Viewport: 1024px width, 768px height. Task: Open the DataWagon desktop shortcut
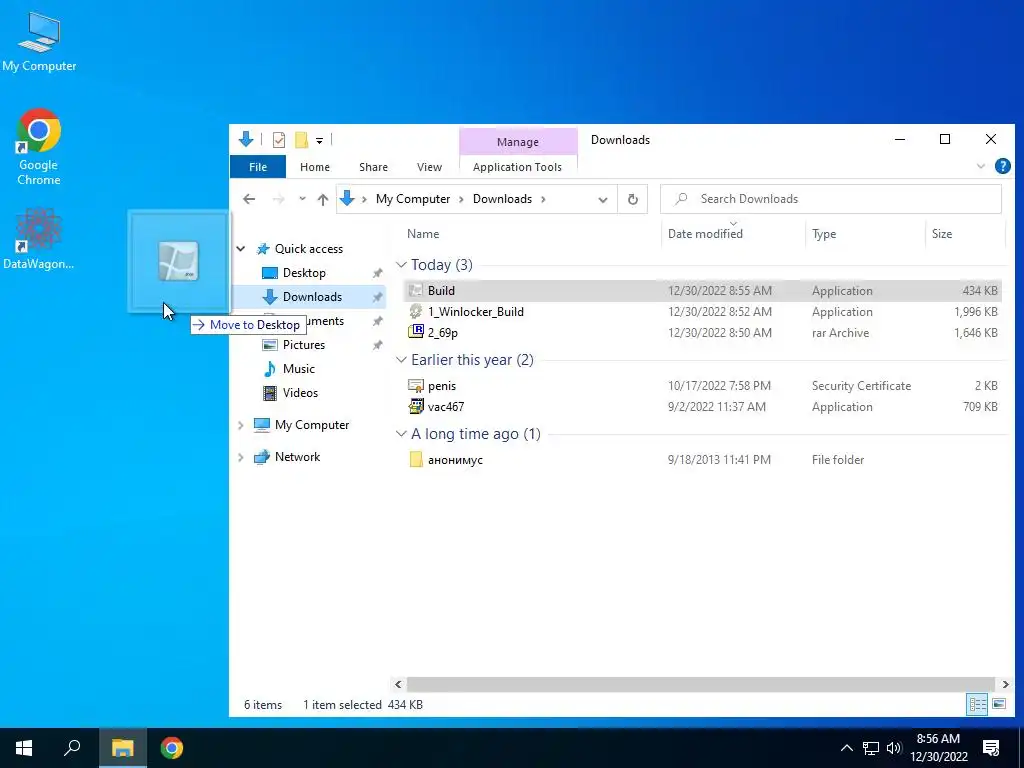[x=39, y=239]
